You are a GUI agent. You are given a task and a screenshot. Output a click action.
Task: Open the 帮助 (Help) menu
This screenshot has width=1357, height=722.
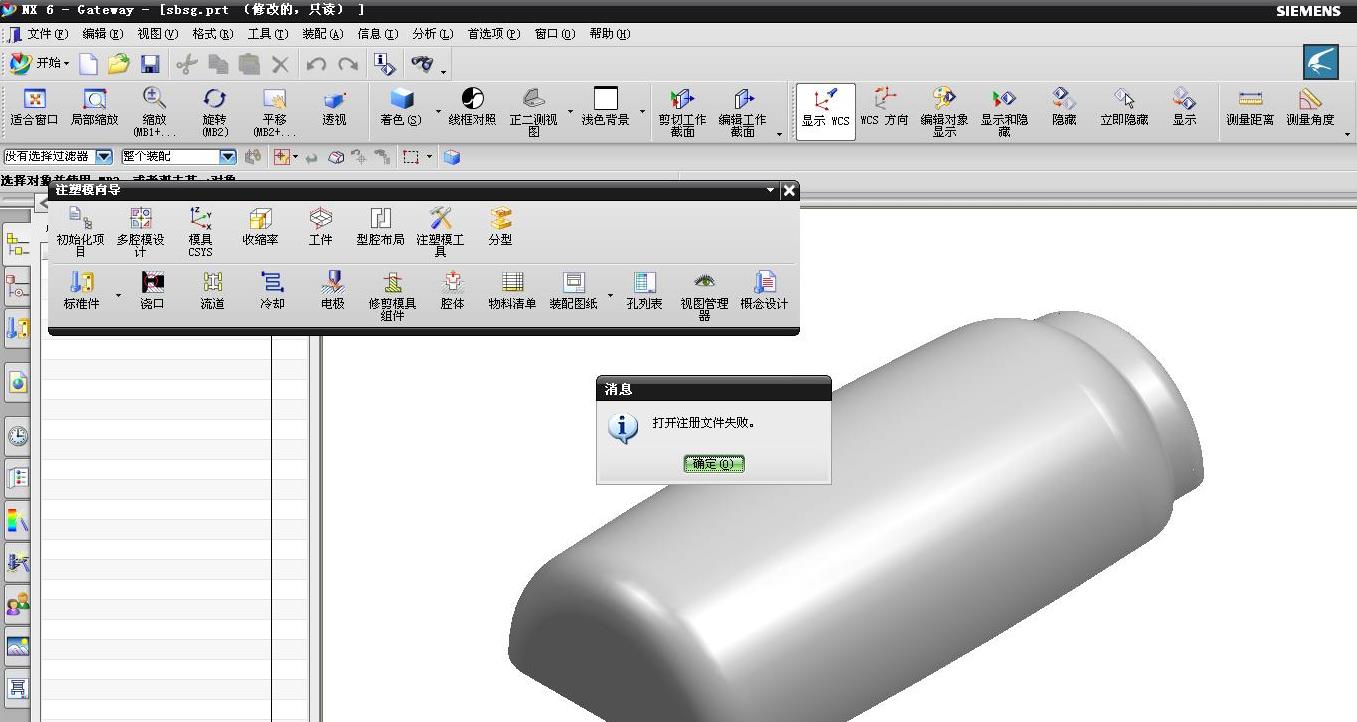(x=610, y=34)
